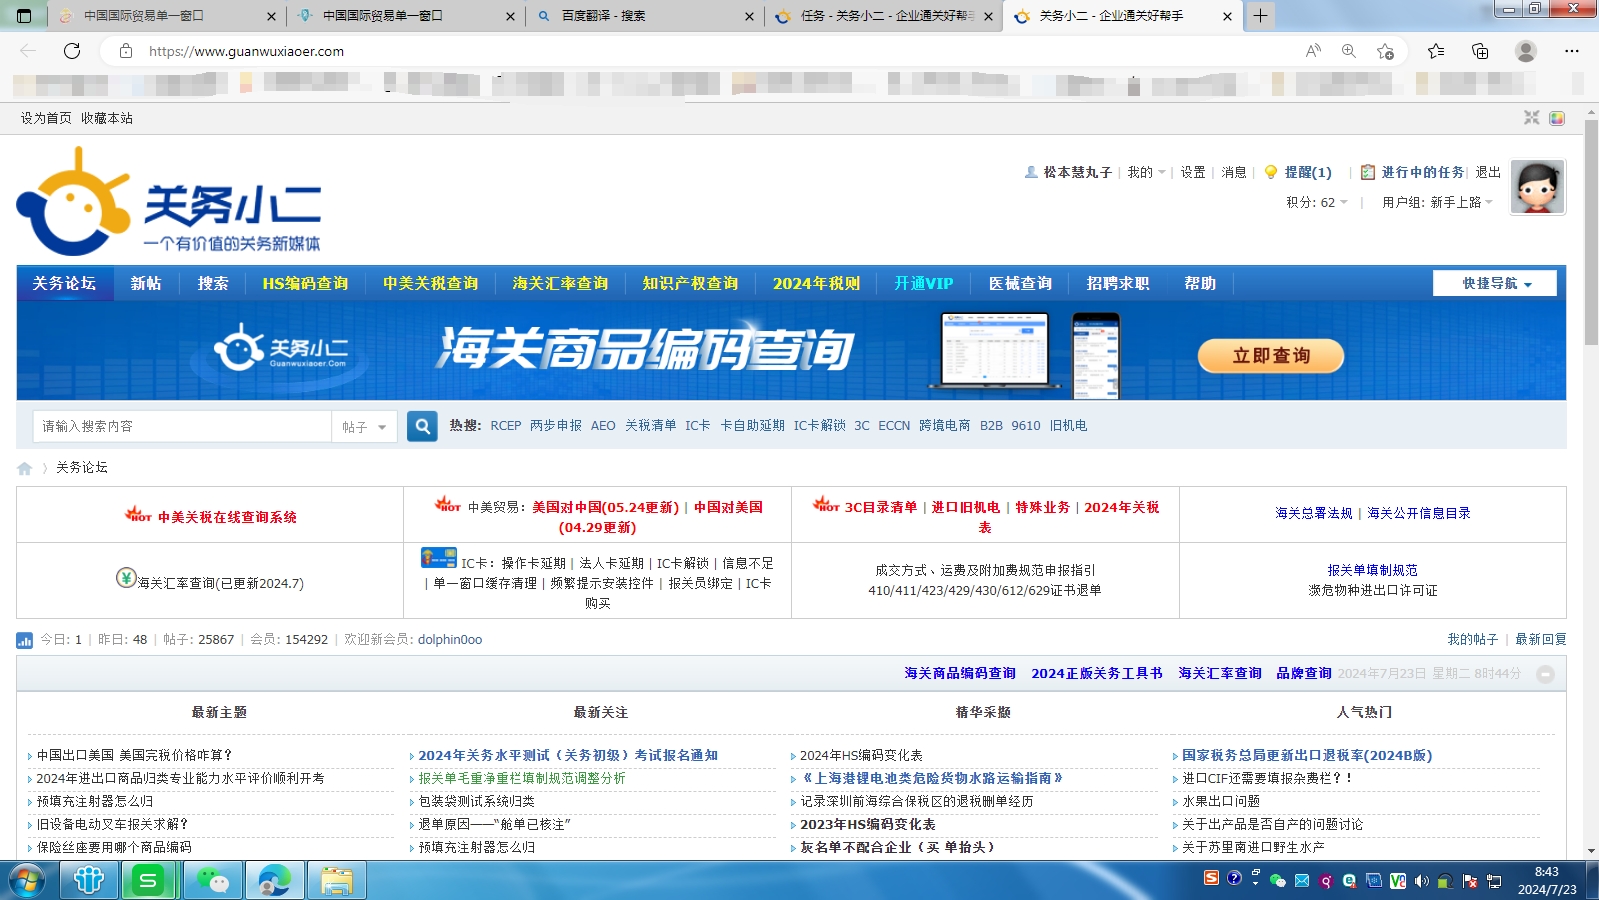
Task: Click the green S taskbar app icon
Action: 149,881
